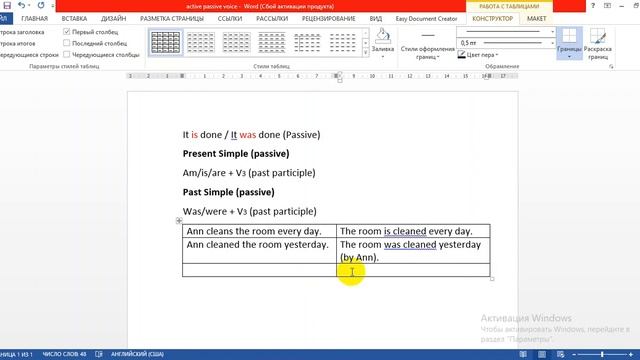Apply the second table style thumbnail

[200, 42]
